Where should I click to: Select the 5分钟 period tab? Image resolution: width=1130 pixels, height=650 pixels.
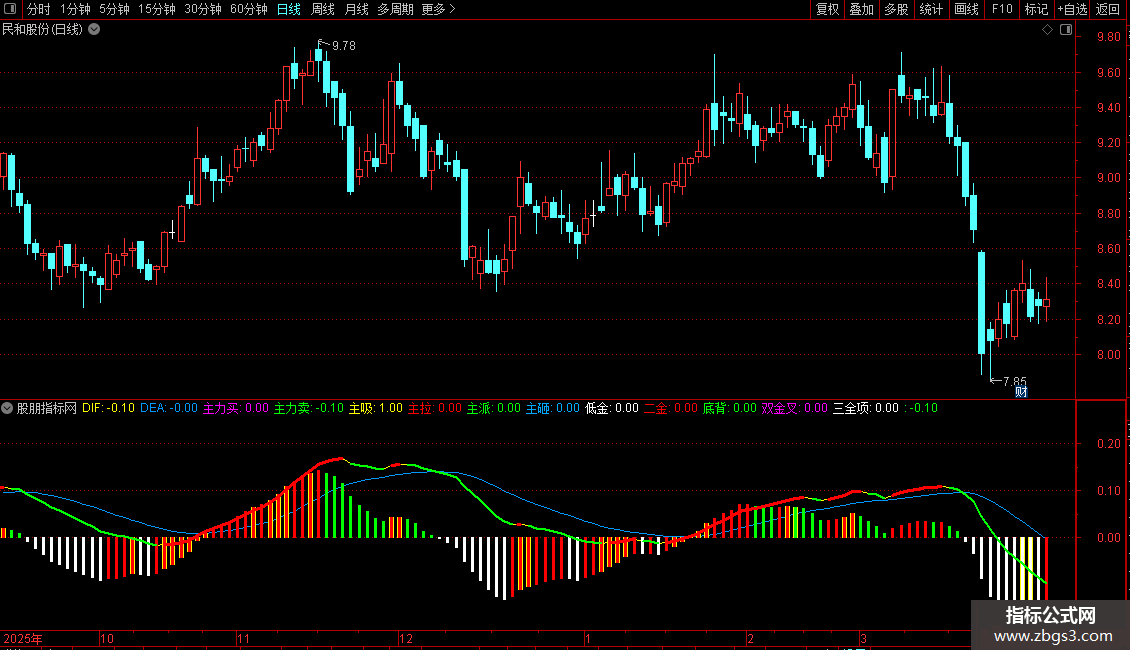coord(115,9)
